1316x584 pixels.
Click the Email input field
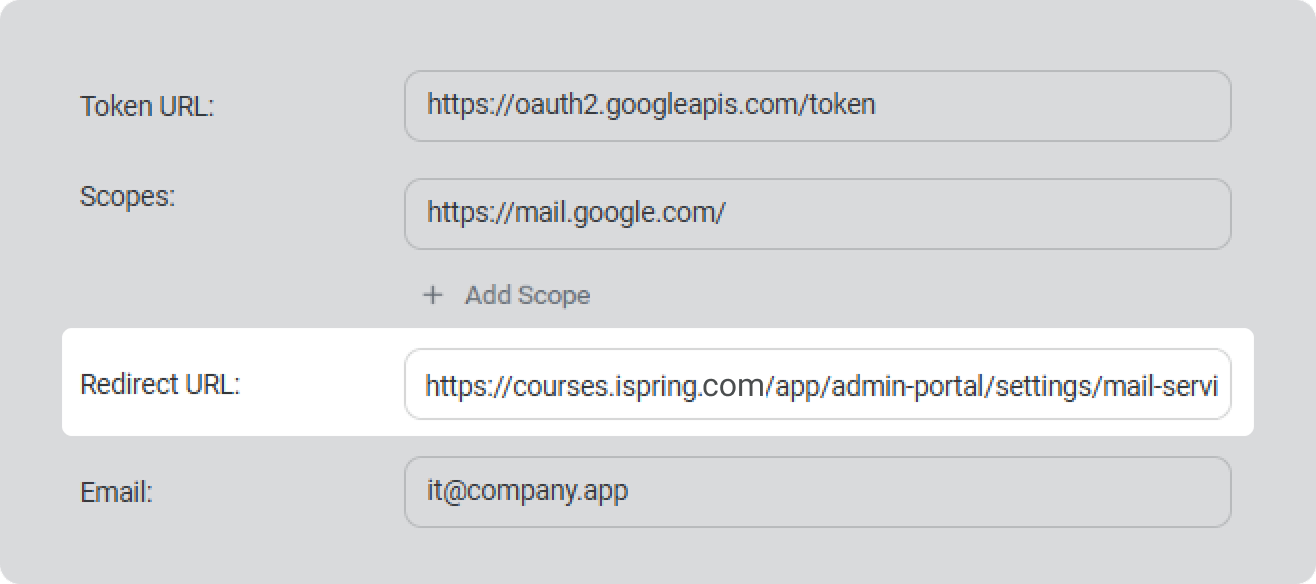point(816,491)
